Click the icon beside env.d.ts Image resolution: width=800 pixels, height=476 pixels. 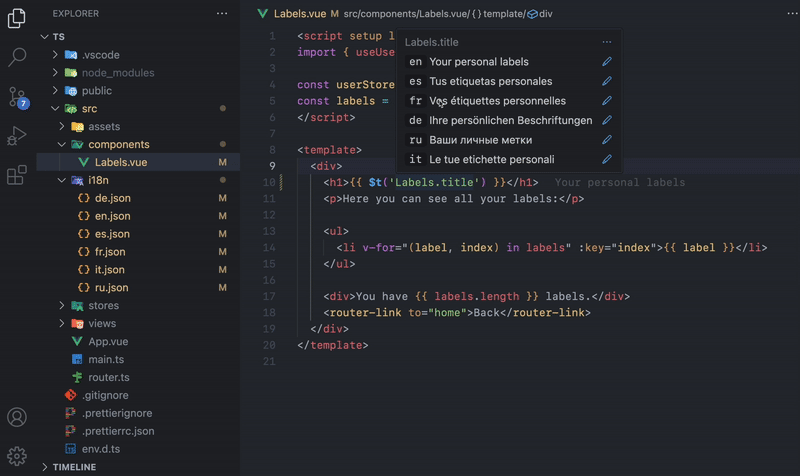(70, 449)
